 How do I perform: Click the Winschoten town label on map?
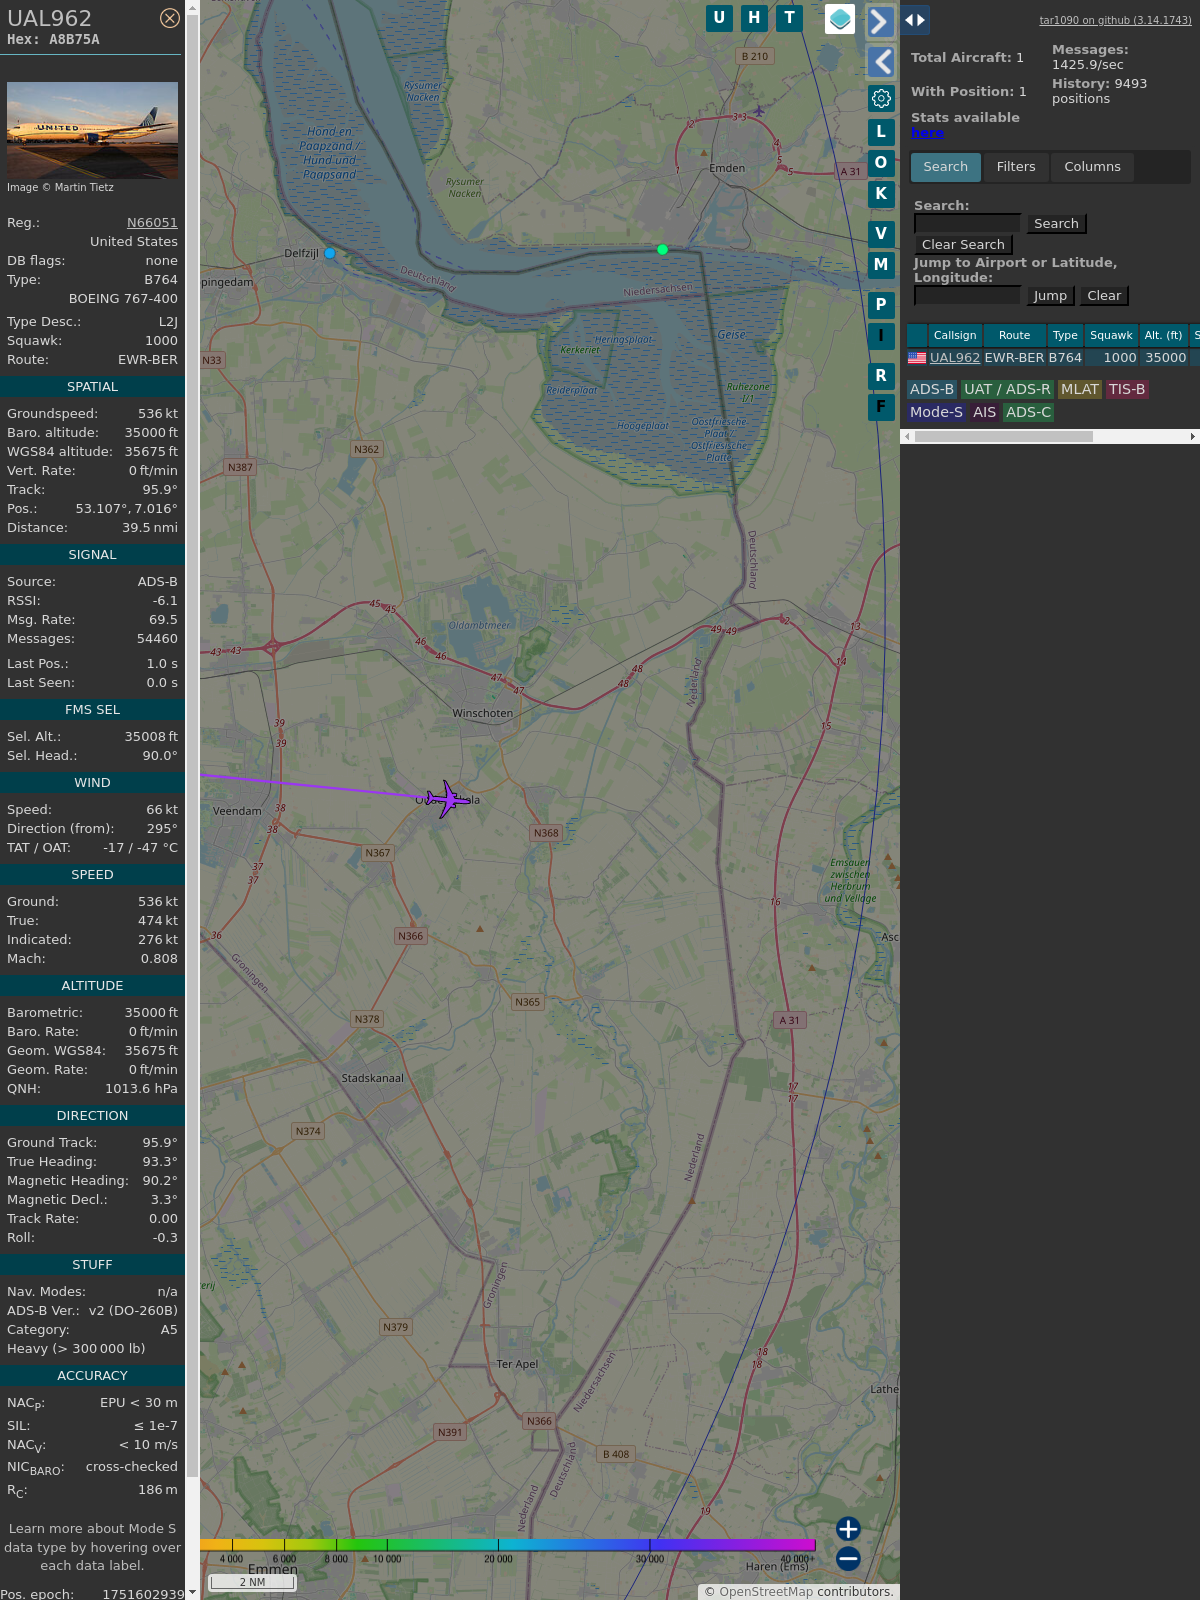(482, 714)
